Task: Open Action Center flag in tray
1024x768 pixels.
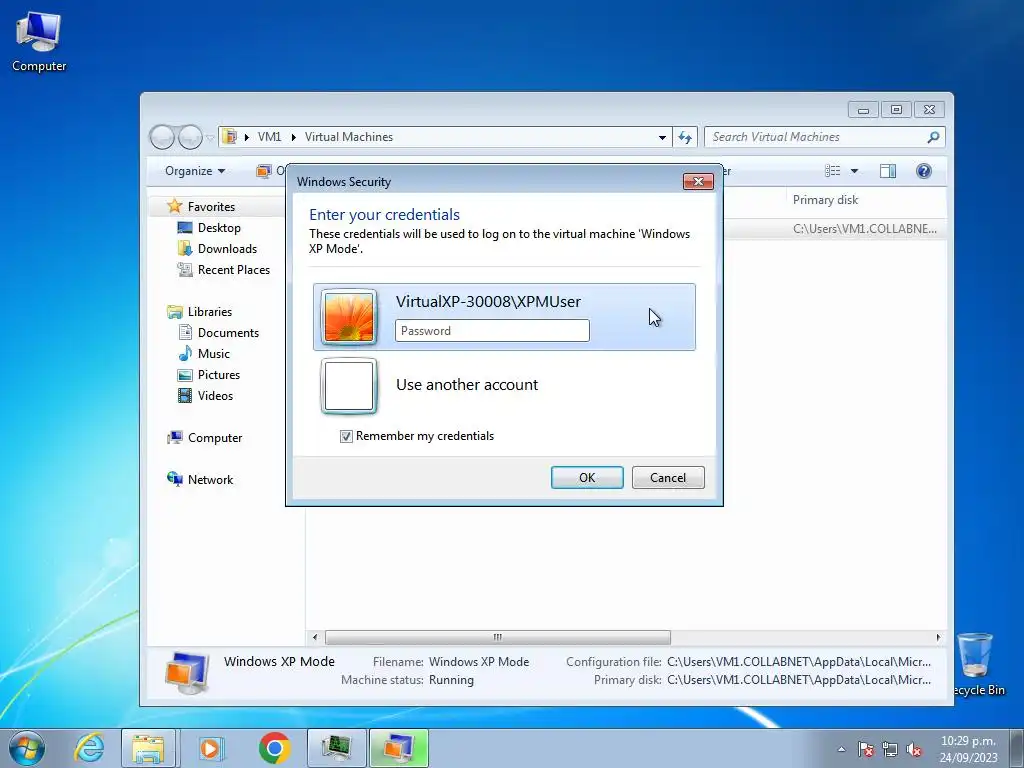Action: (x=866, y=750)
